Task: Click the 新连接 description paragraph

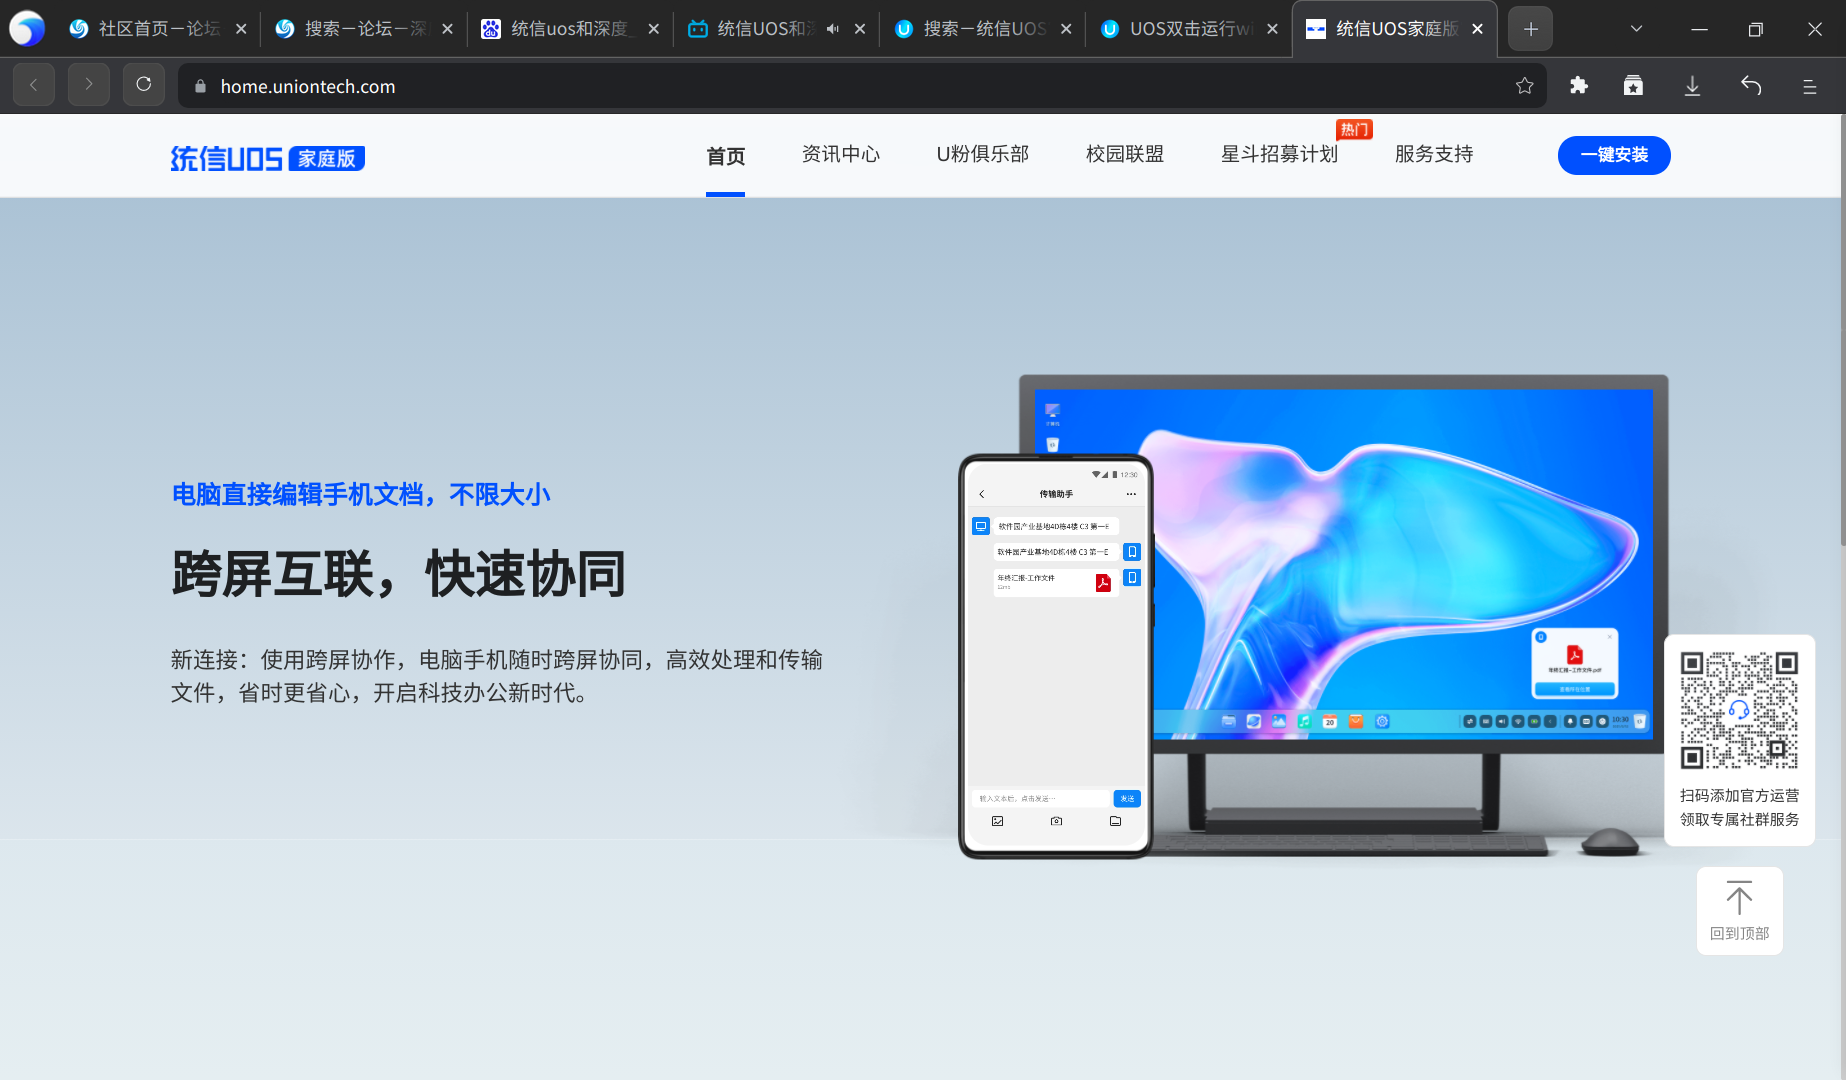Action: (x=497, y=676)
